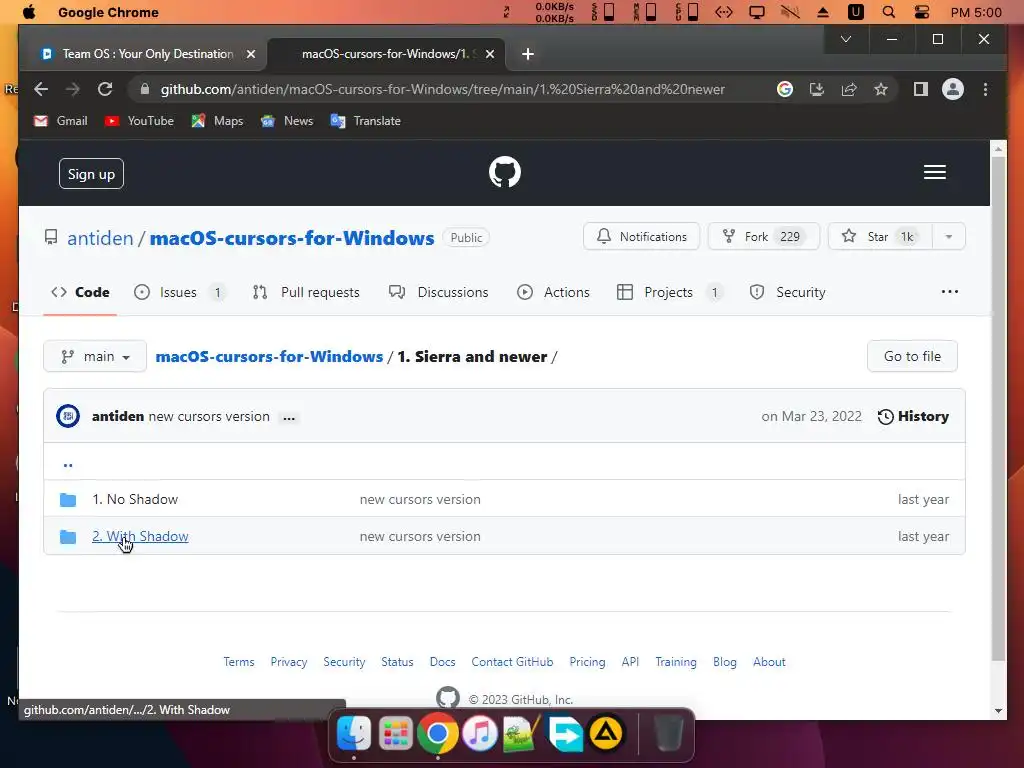This screenshot has height=768, width=1024.
Task: Click the macOS-cursors-for-Windows breadcrumb link
Action: click(269, 357)
